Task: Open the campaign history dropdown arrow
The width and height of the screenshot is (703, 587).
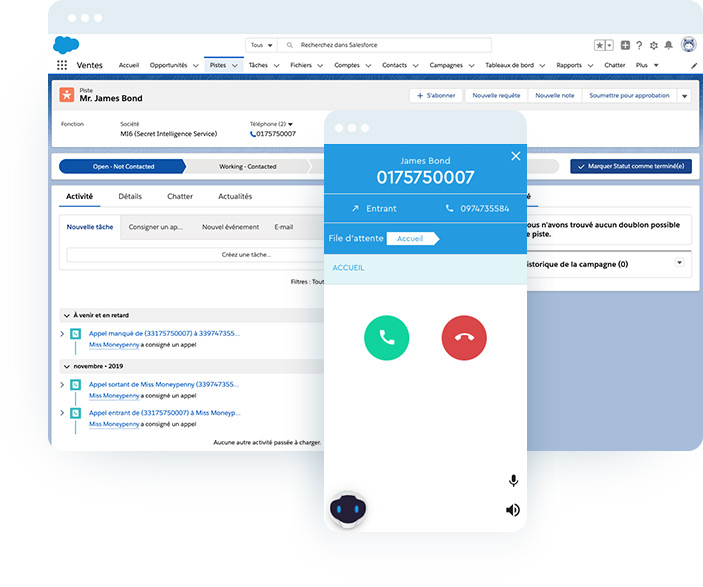Action: 679,262
